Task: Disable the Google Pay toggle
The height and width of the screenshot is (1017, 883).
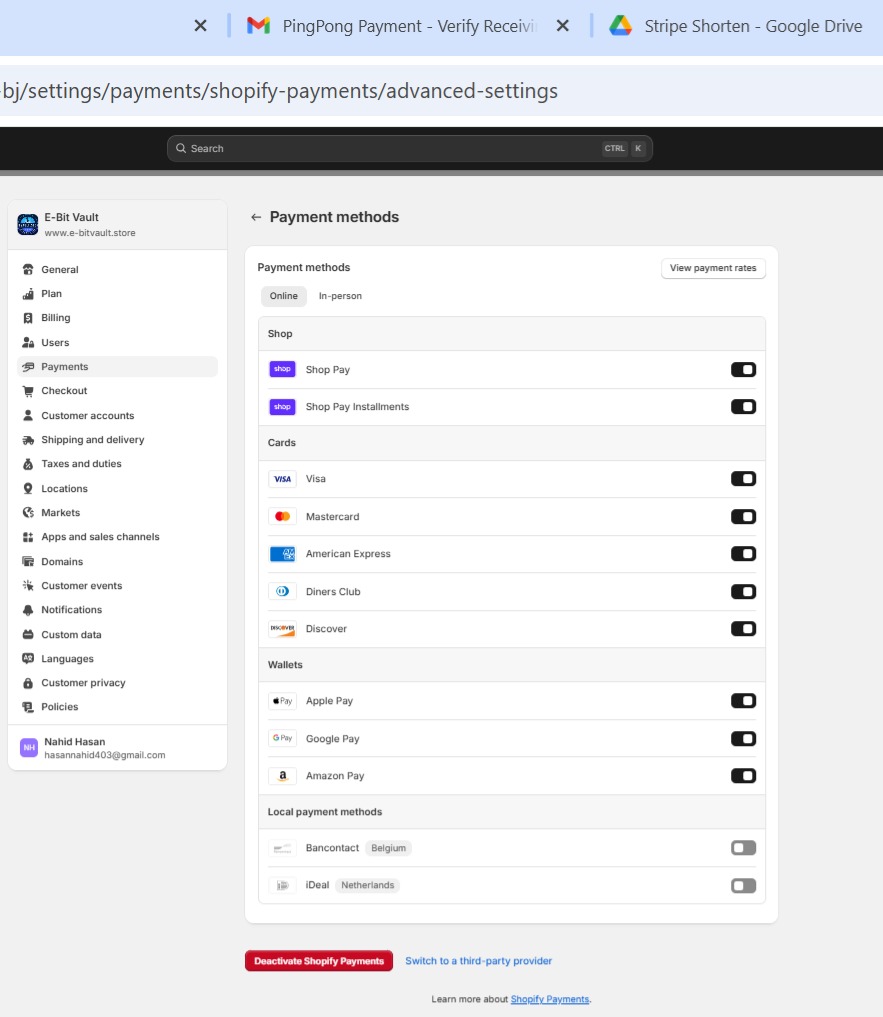Action: coord(744,739)
